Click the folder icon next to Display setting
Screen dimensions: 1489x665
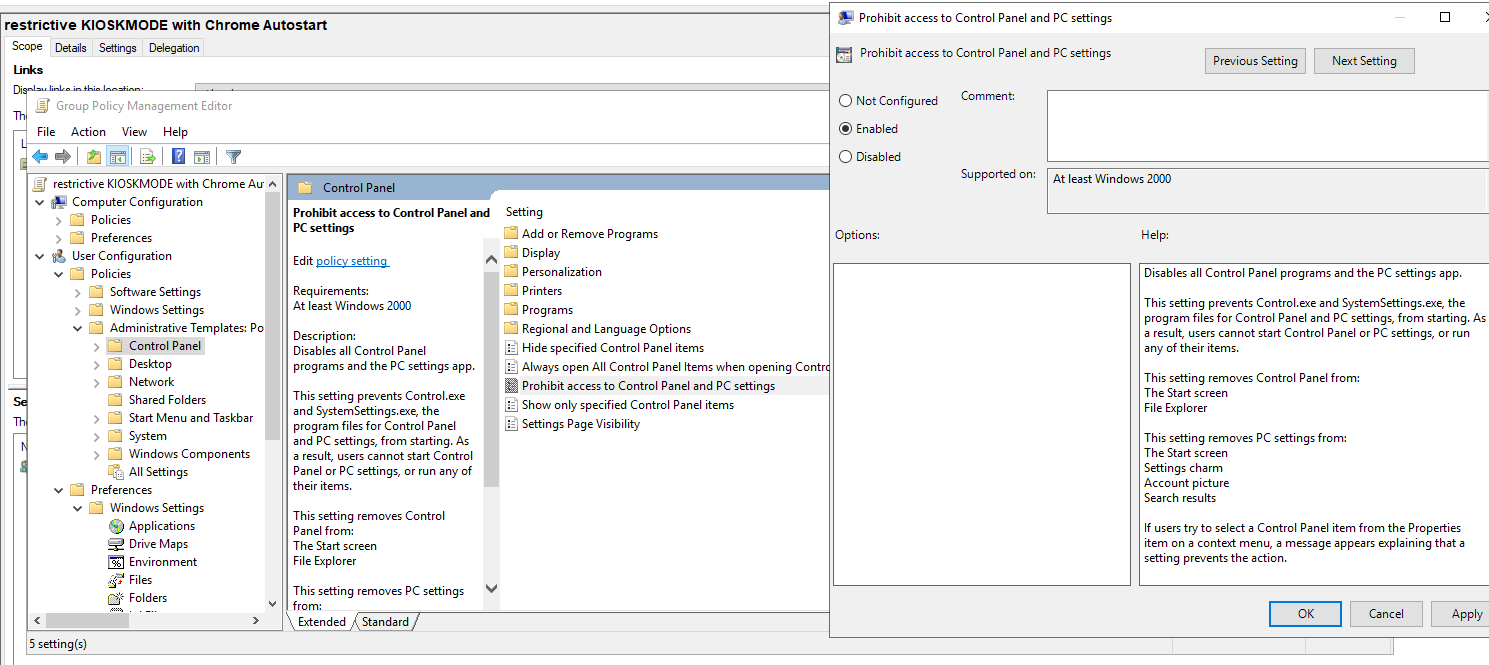pyautogui.click(x=511, y=253)
